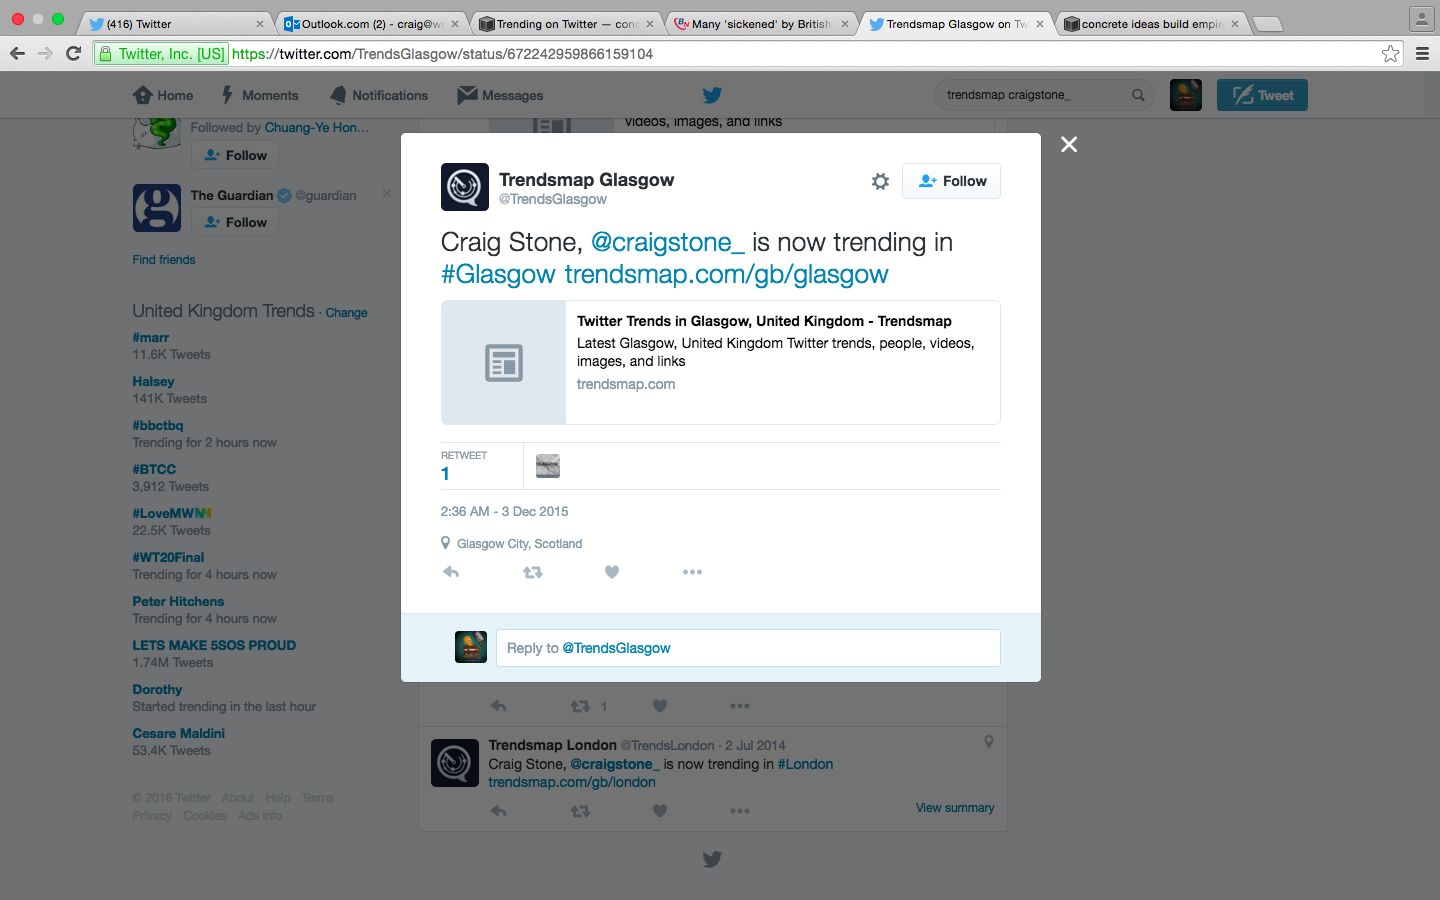Open the #marr trend
1440x900 pixels.
tap(151, 338)
